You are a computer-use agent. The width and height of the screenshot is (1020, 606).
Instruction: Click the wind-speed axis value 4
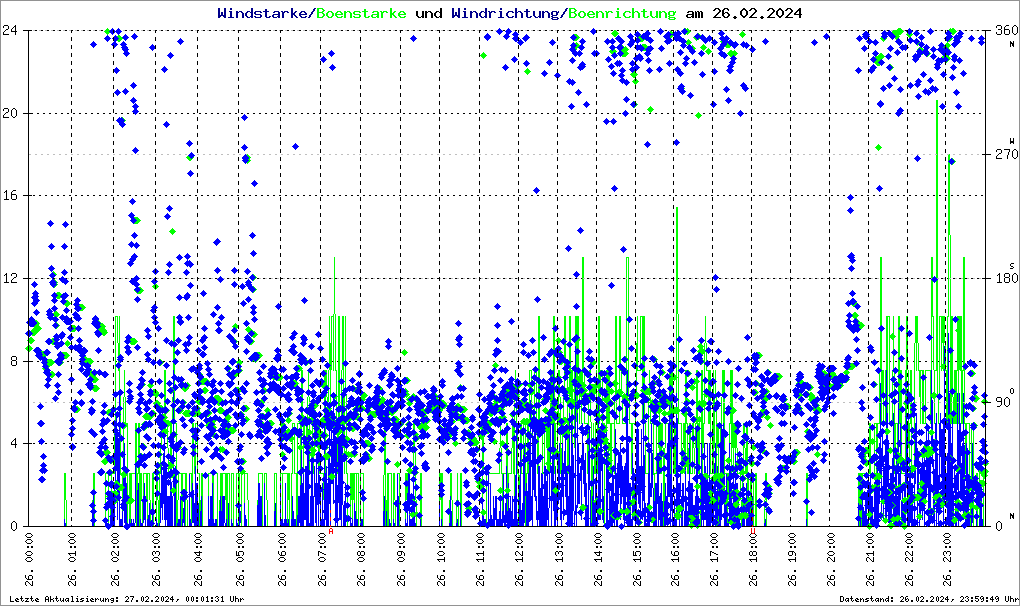14,443
